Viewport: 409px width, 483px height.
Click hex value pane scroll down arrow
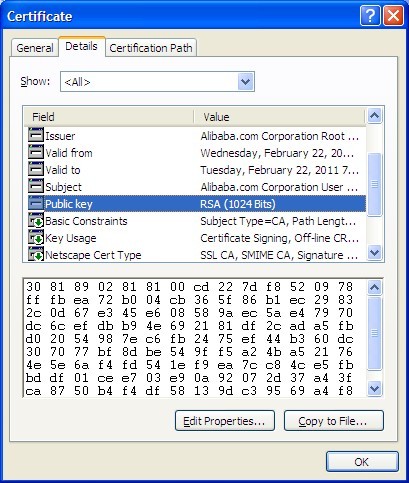click(x=374, y=388)
